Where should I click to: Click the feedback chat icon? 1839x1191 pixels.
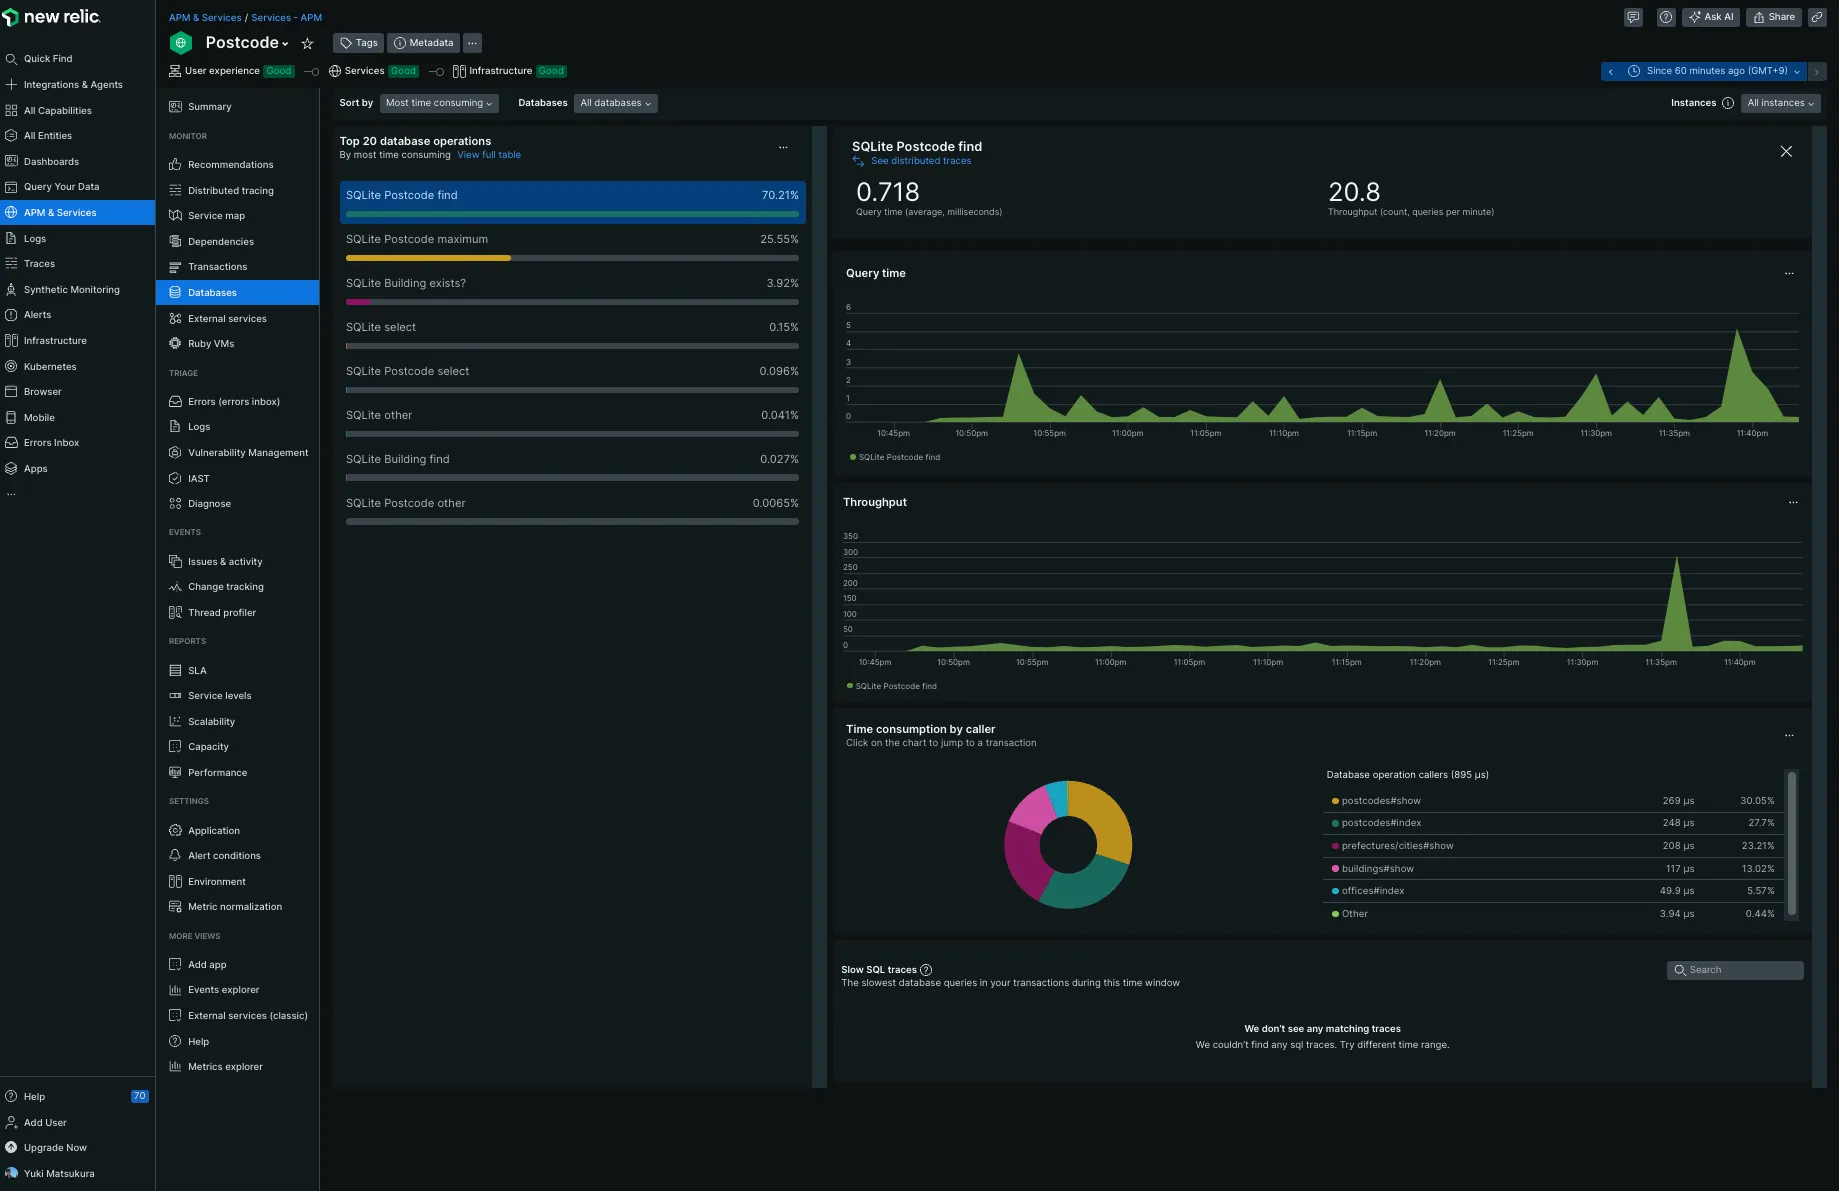1633,17
